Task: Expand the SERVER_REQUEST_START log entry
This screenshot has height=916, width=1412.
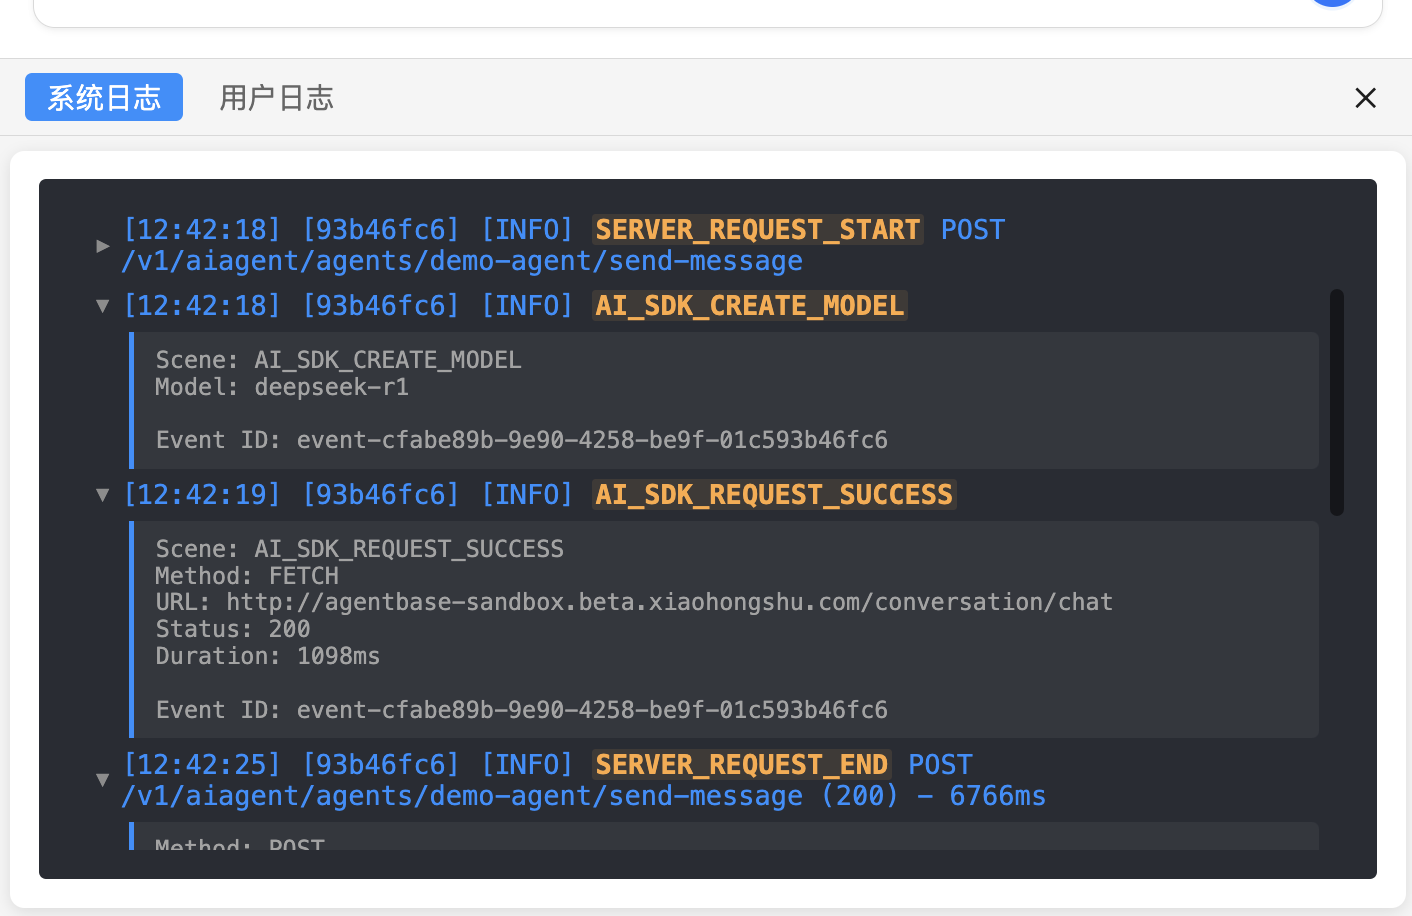Action: click(102, 245)
